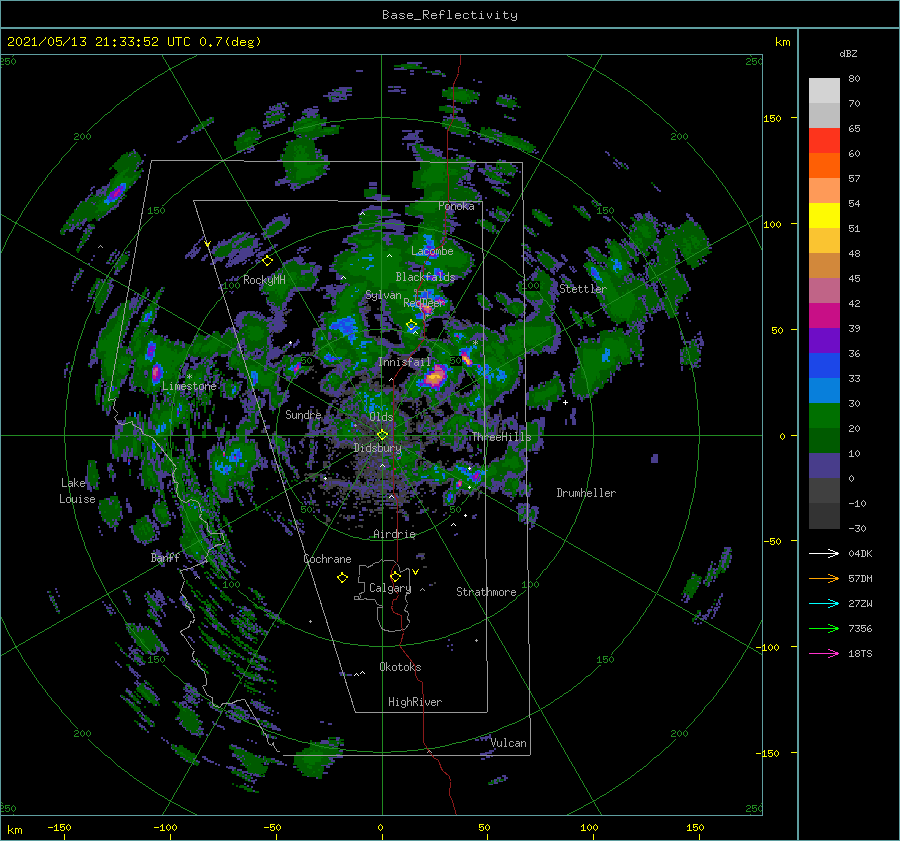
Task: Select yellow diamond marker beside RockyMH
Action: pos(267,261)
